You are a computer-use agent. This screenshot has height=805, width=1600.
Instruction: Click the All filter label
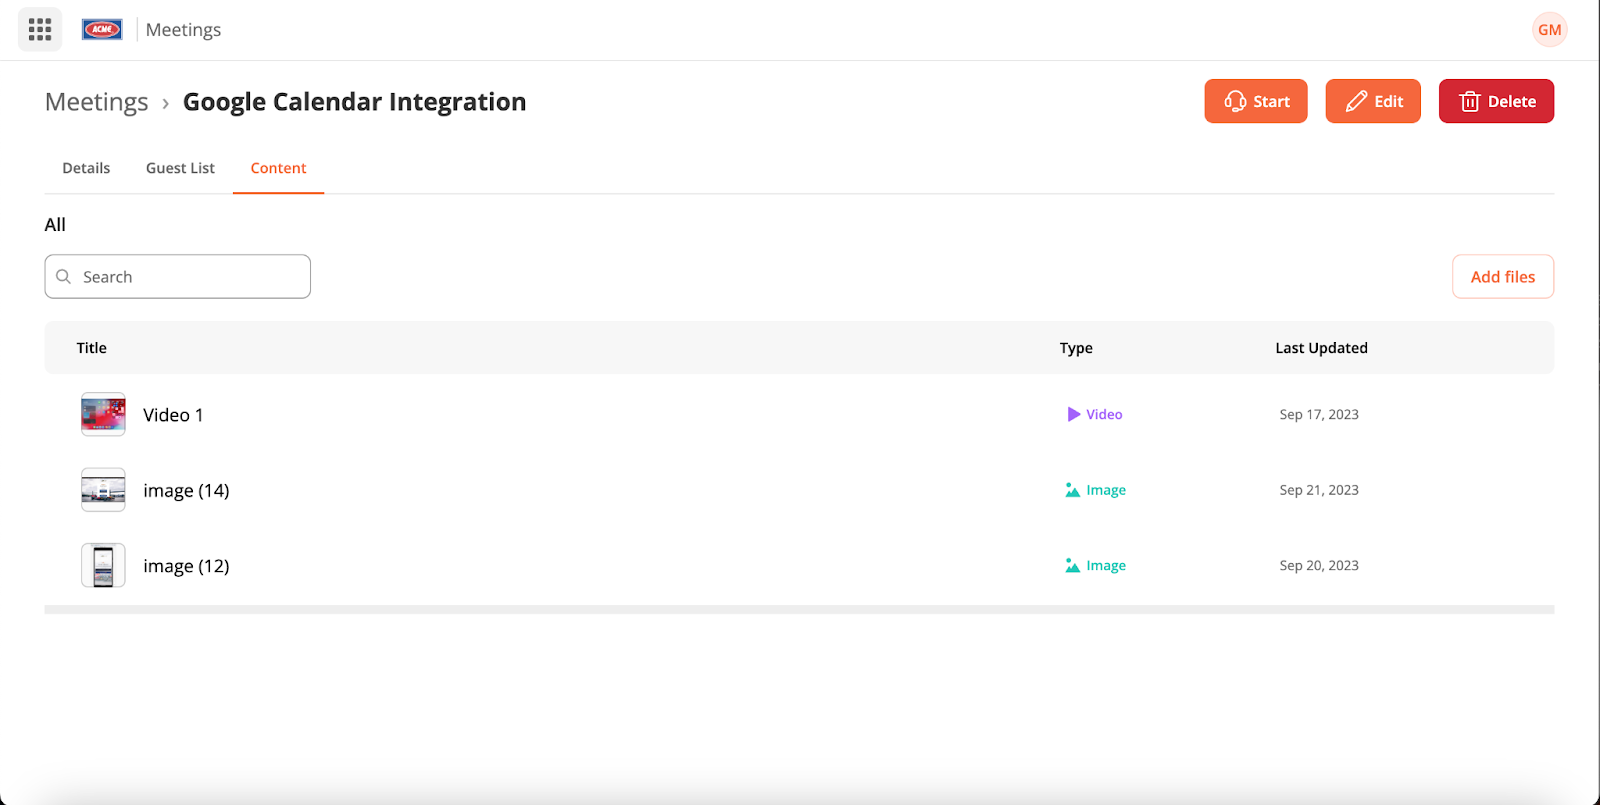[x=55, y=225]
